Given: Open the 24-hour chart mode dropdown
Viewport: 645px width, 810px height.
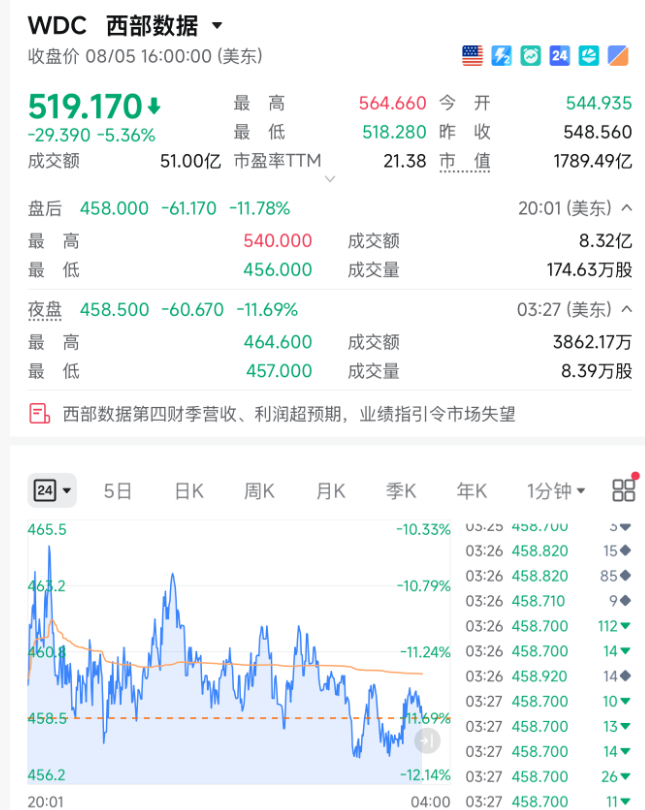Looking at the screenshot, I should pos(52,490).
